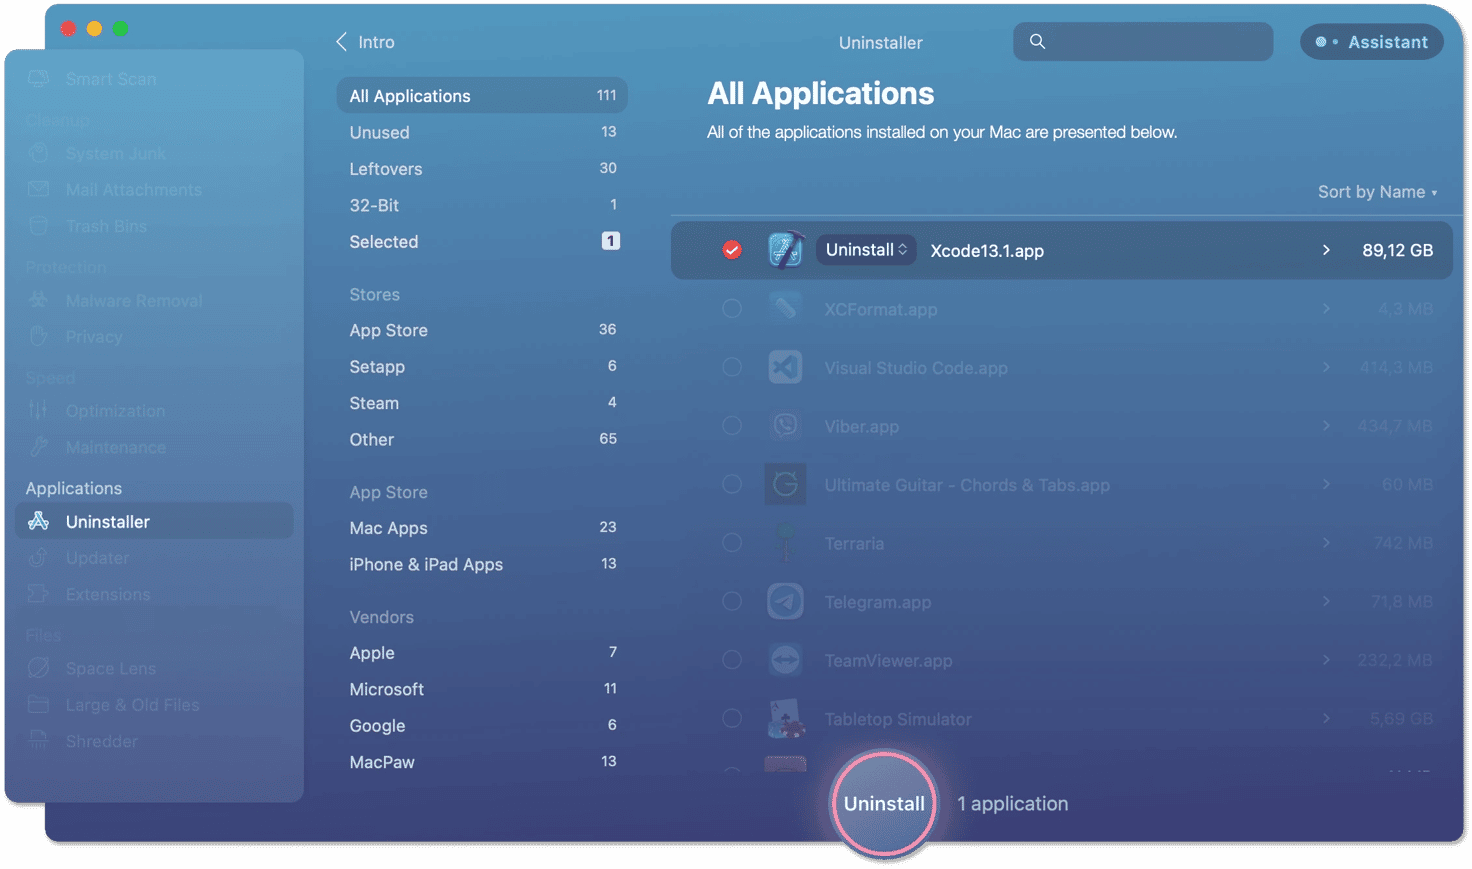Check the Ultimate Guitar app checkbox
This screenshot has width=1472, height=869.
732,484
